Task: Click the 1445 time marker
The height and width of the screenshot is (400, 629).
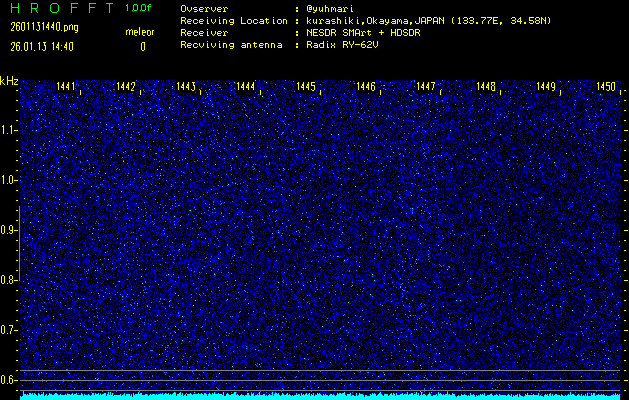Action: pyautogui.click(x=306, y=88)
